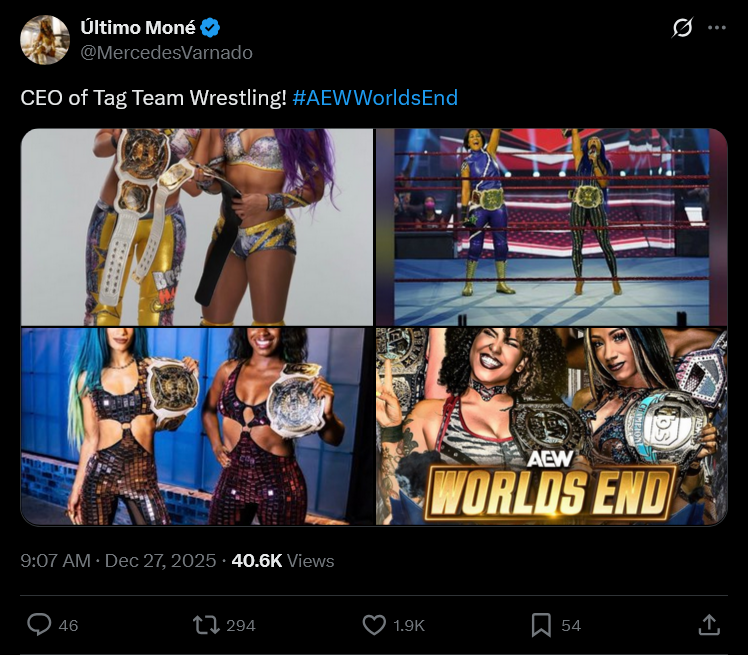
Task: Open top-right wrestling ring image
Action: coord(551,227)
